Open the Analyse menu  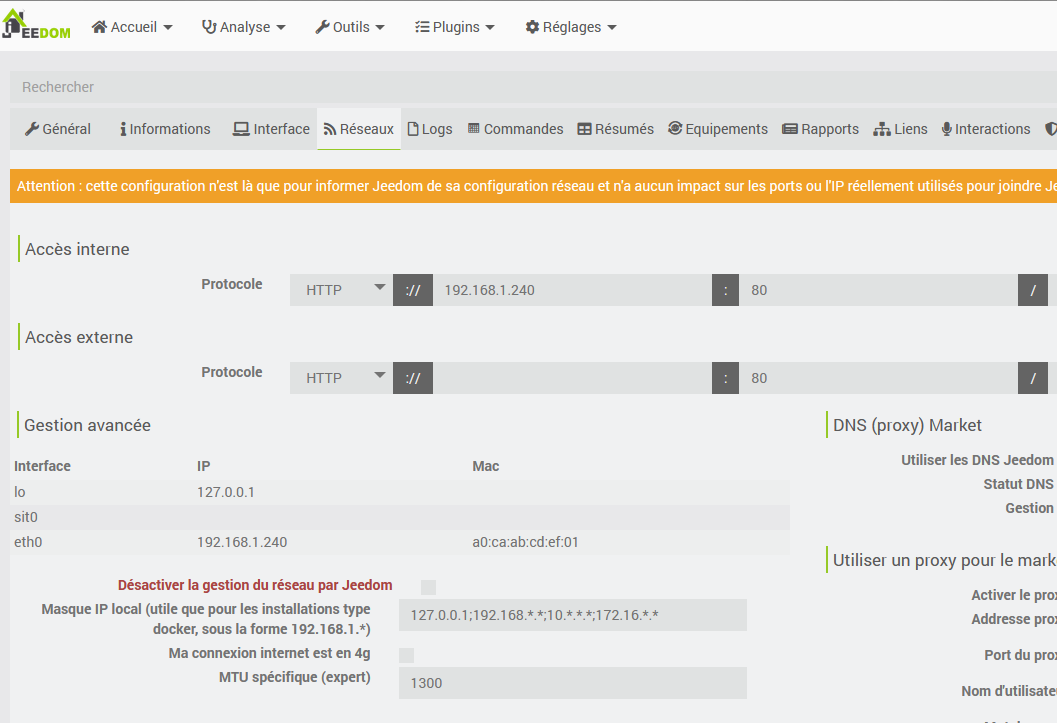(243, 27)
